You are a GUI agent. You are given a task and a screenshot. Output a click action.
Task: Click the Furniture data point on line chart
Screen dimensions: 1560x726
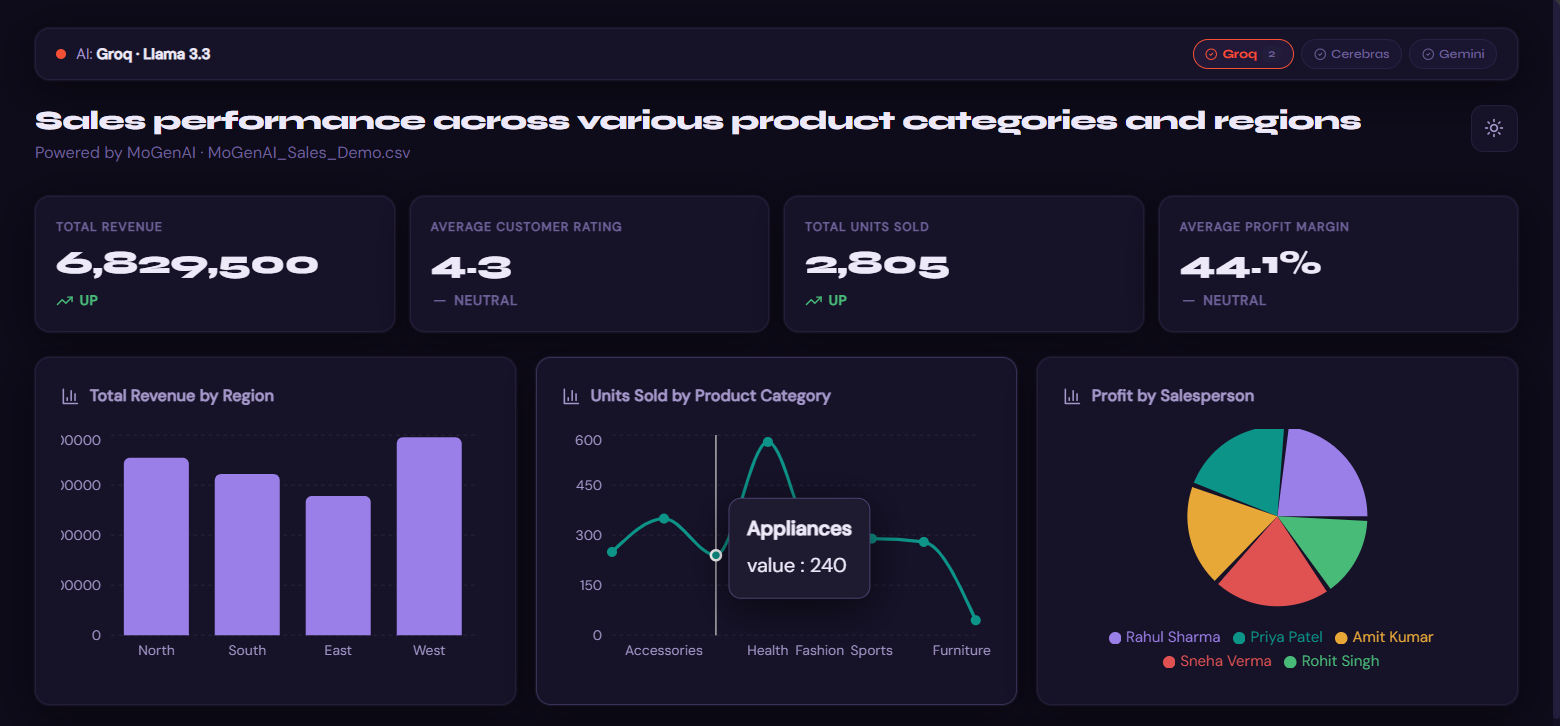tap(976, 620)
